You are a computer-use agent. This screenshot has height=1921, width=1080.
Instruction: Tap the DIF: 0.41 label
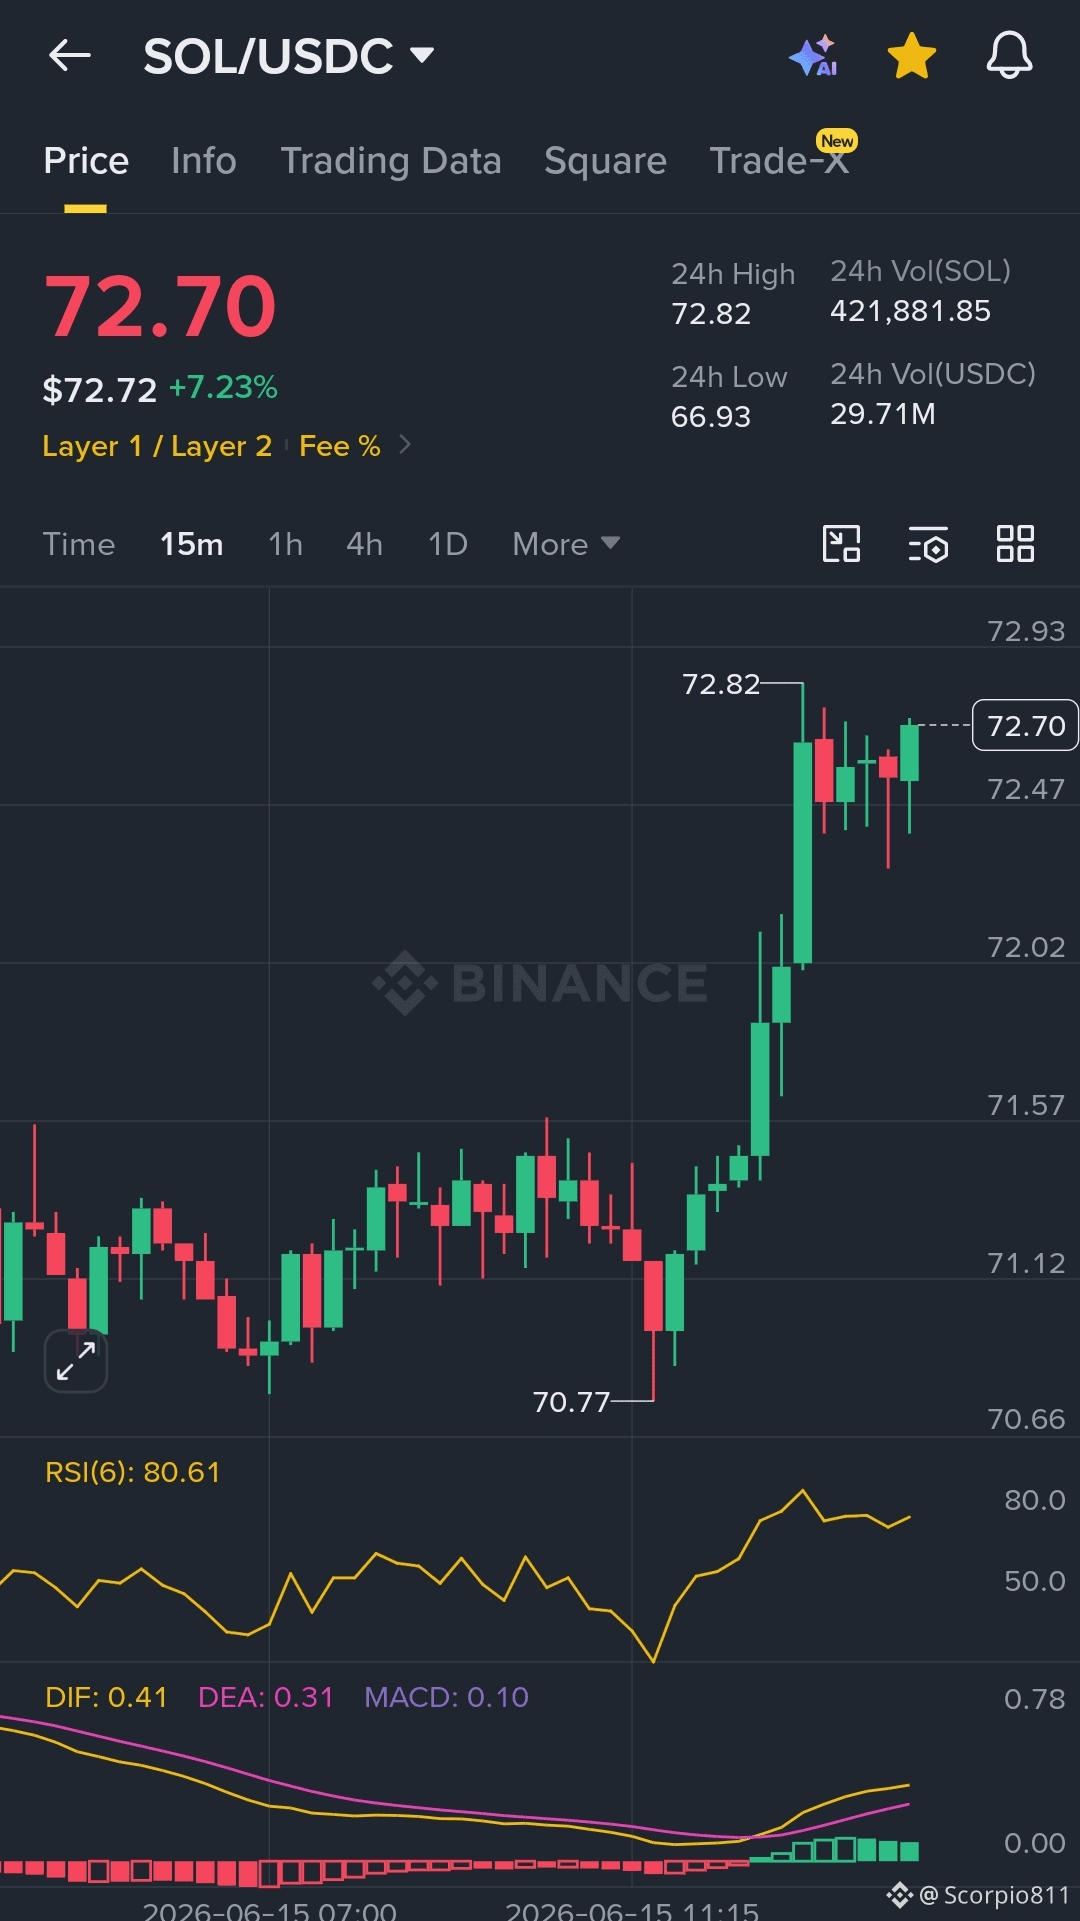pos(106,1697)
